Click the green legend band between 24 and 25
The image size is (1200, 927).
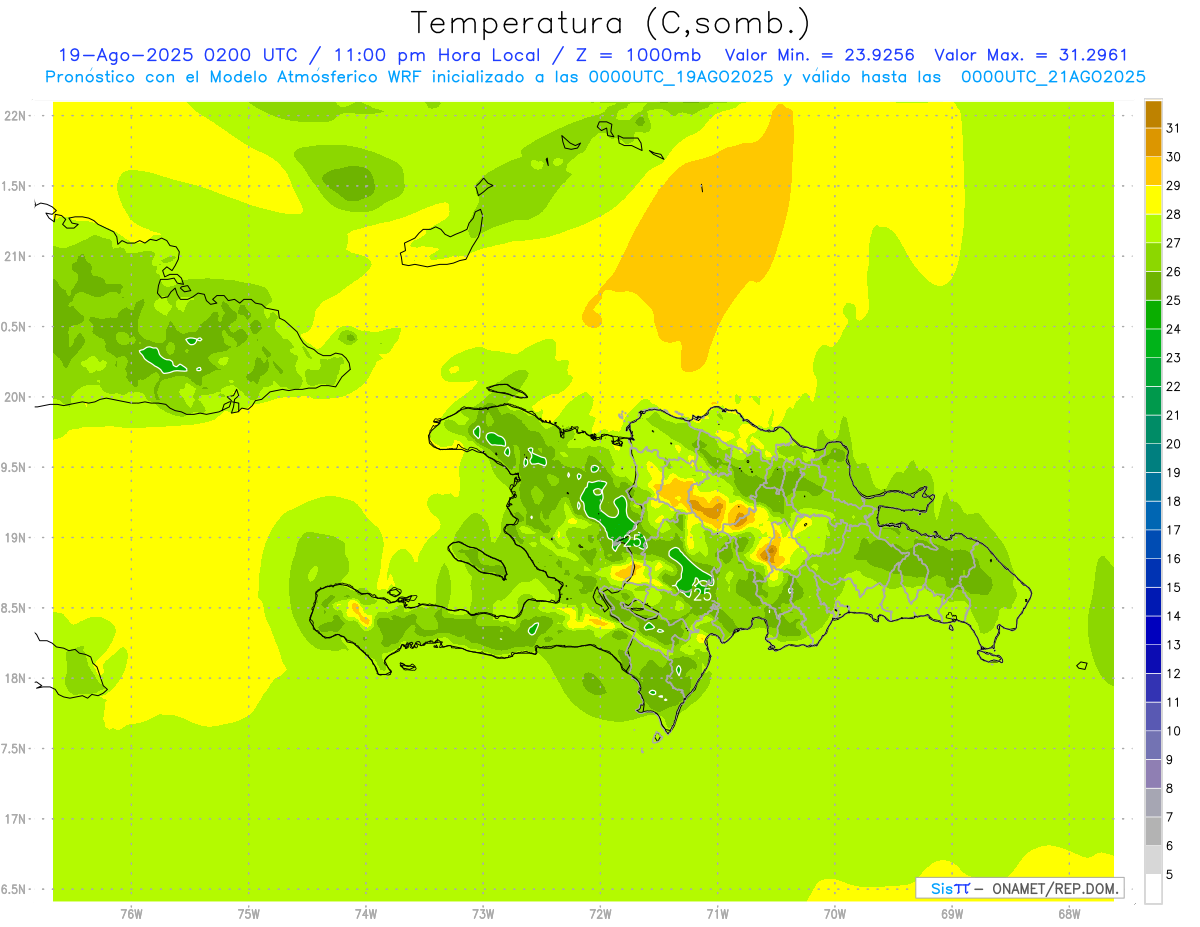[1153, 315]
